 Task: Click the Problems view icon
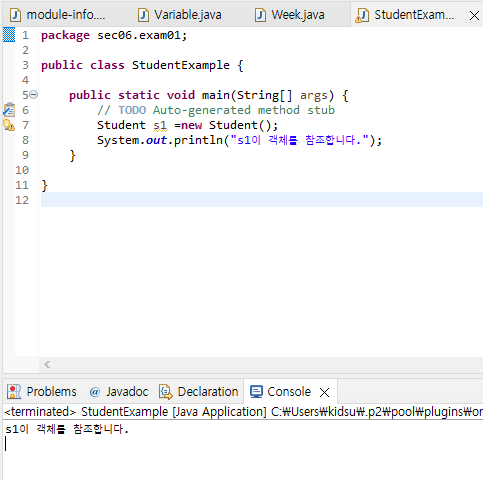coord(14,392)
